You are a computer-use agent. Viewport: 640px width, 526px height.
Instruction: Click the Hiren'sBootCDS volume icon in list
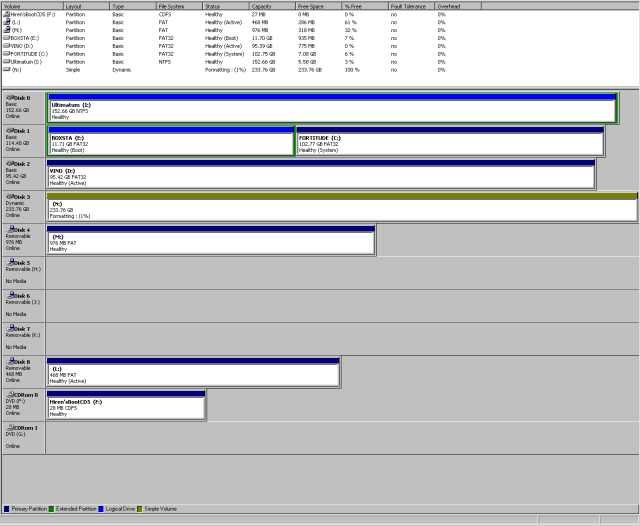pos(7,14)
